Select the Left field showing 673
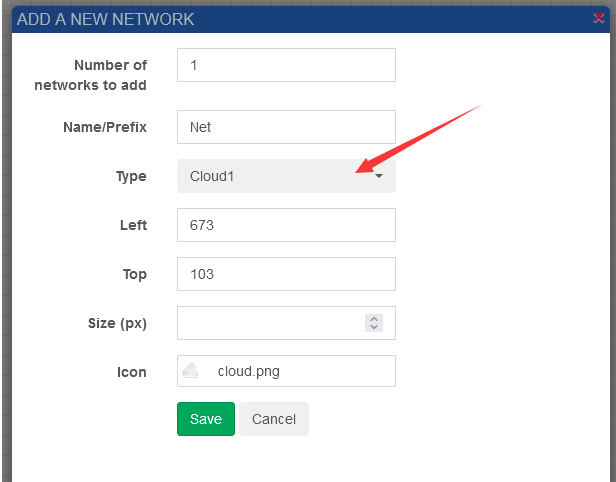This screenshot has width=616, height=482. (286, 225)
